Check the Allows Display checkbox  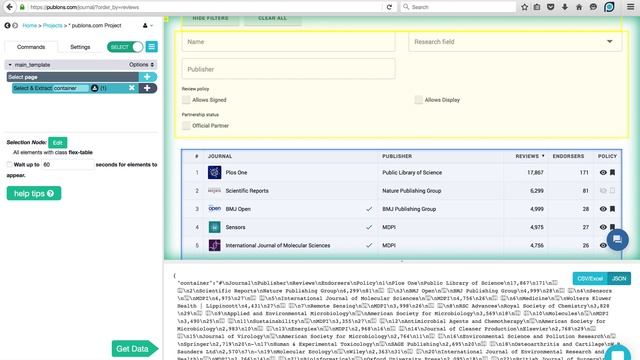pos(418,100)
